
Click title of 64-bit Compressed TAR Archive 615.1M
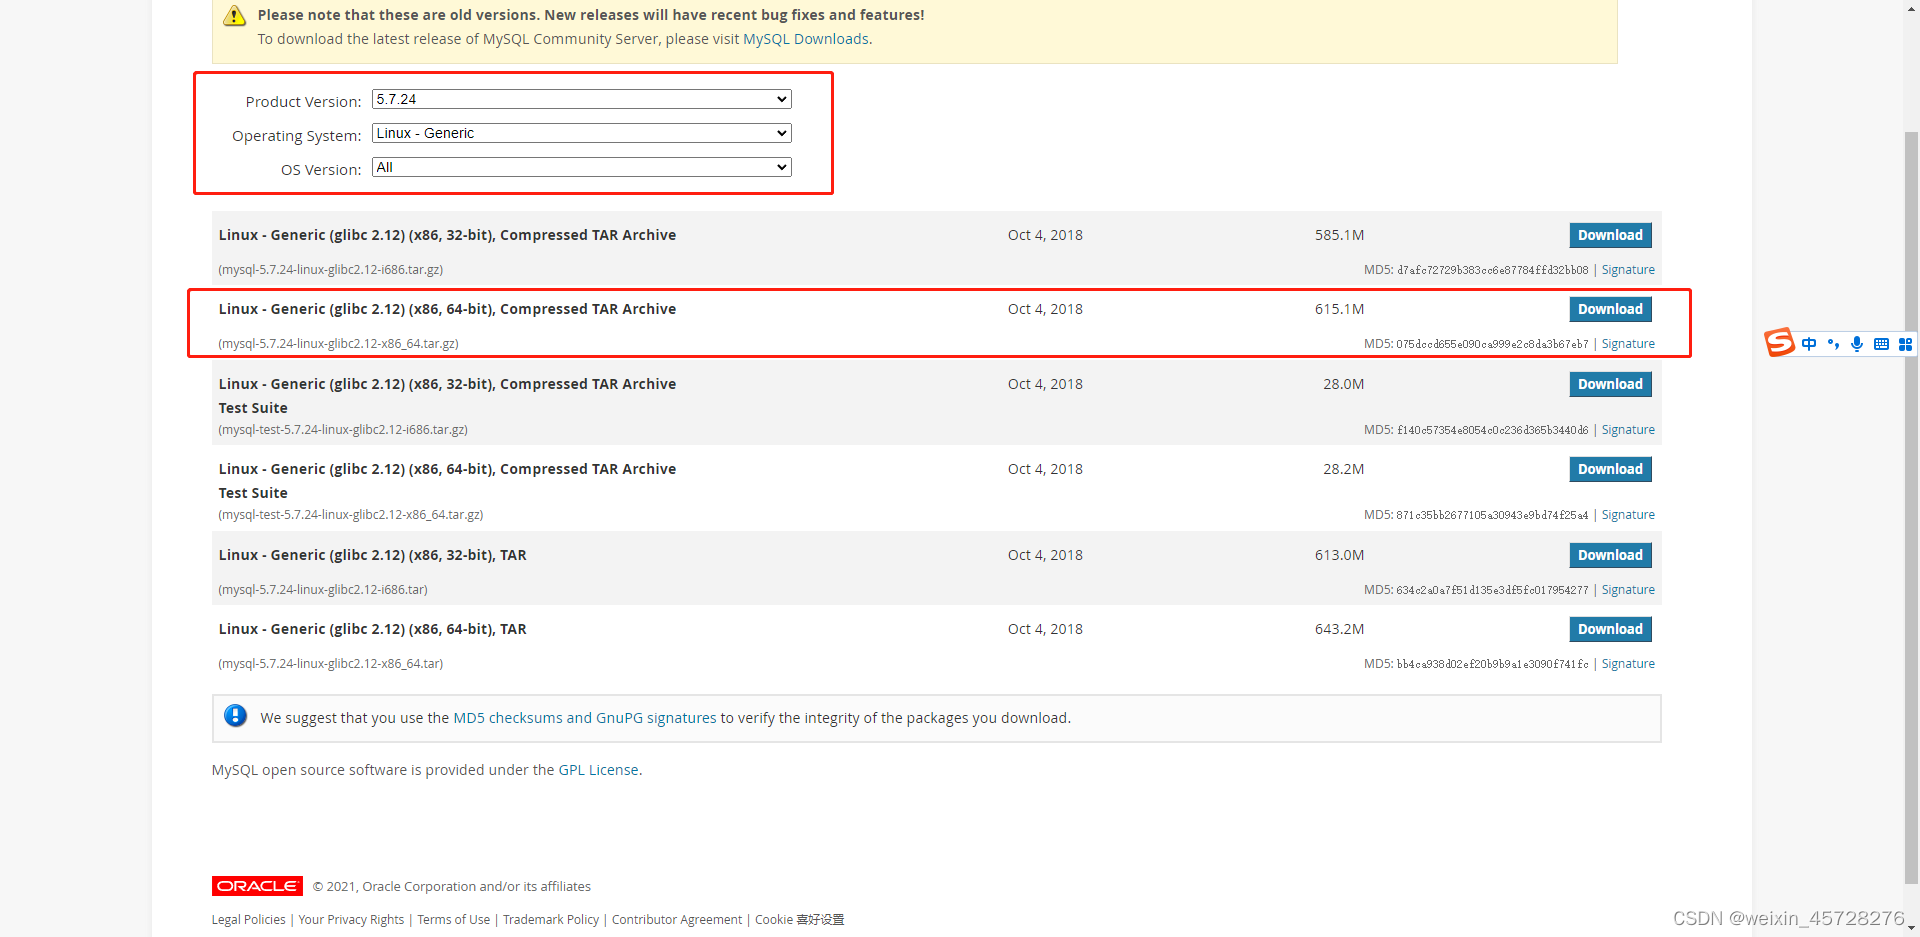click(x=447, y=309)
